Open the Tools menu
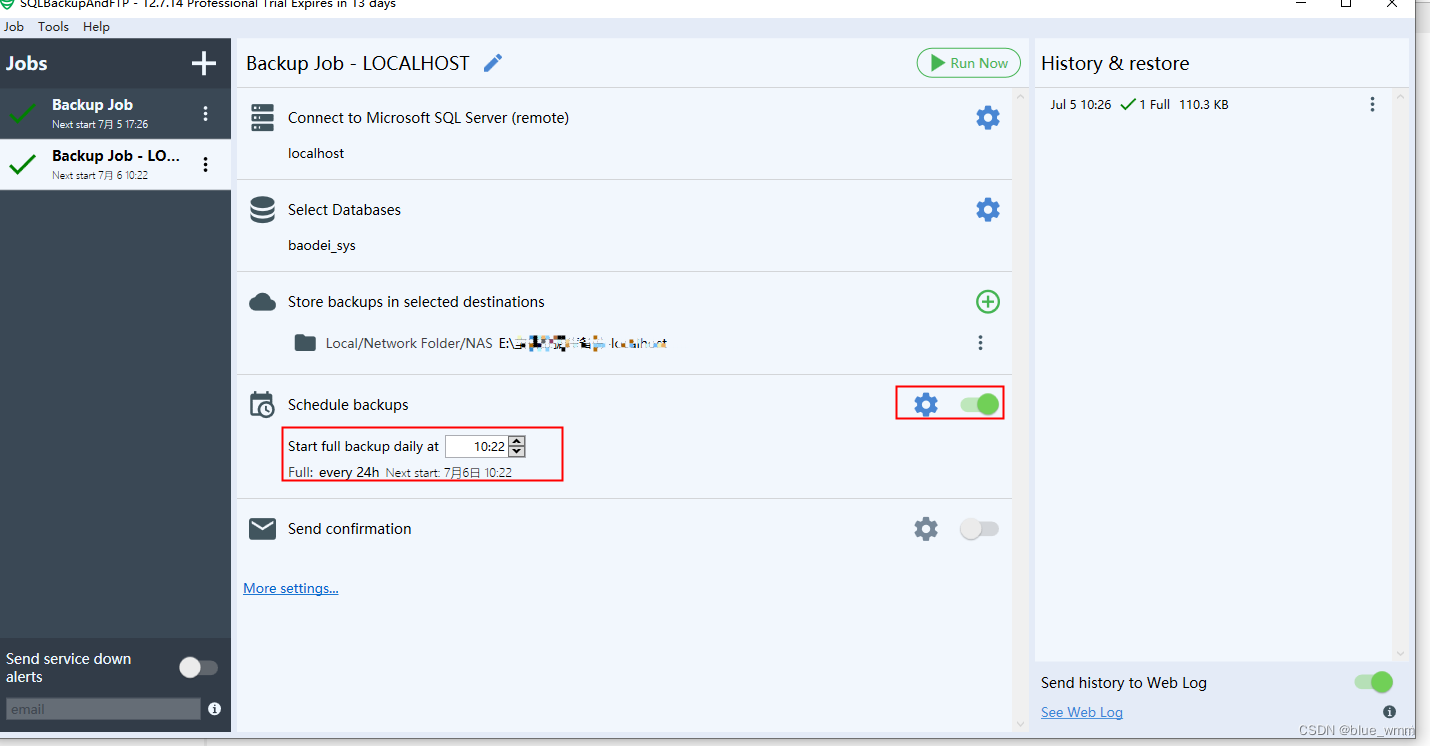Viewport: 1430px width, 746px height. pyautogui.click(x=54, y=27)
